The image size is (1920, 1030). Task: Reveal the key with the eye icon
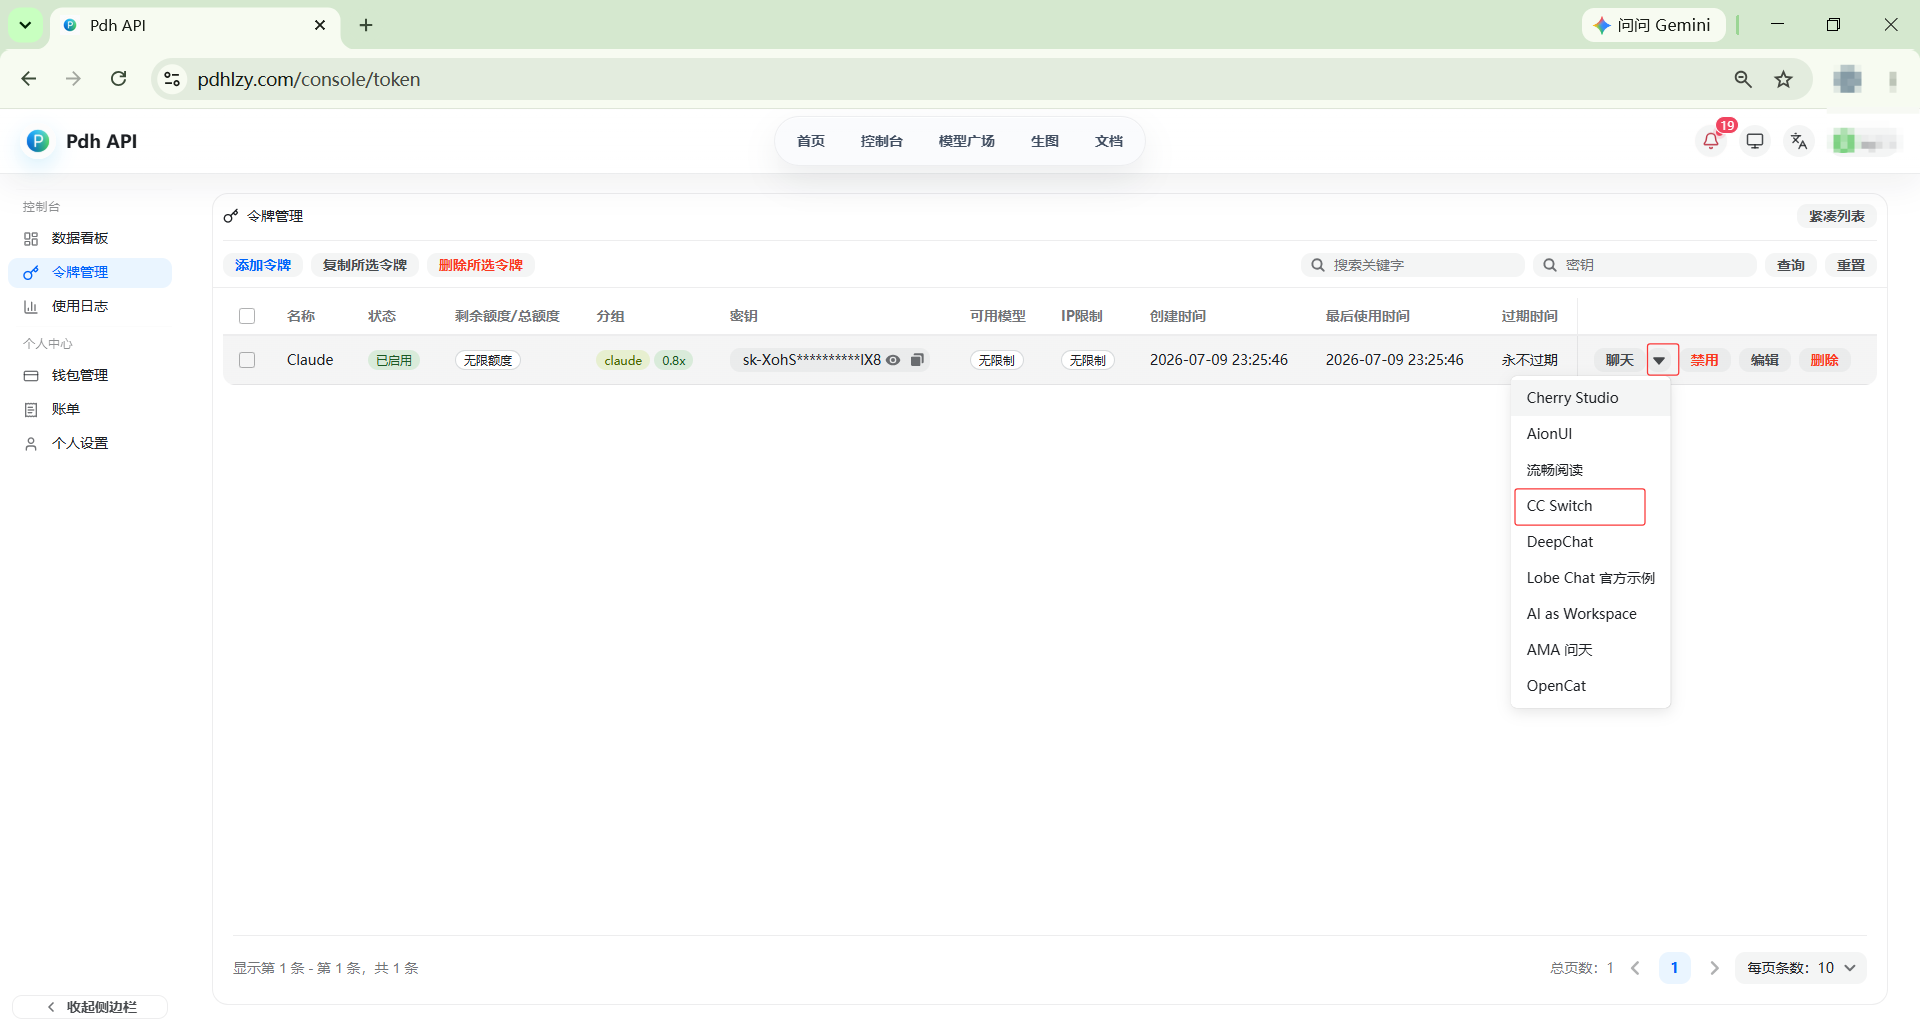pyautogui.click(x=893, y=360)
